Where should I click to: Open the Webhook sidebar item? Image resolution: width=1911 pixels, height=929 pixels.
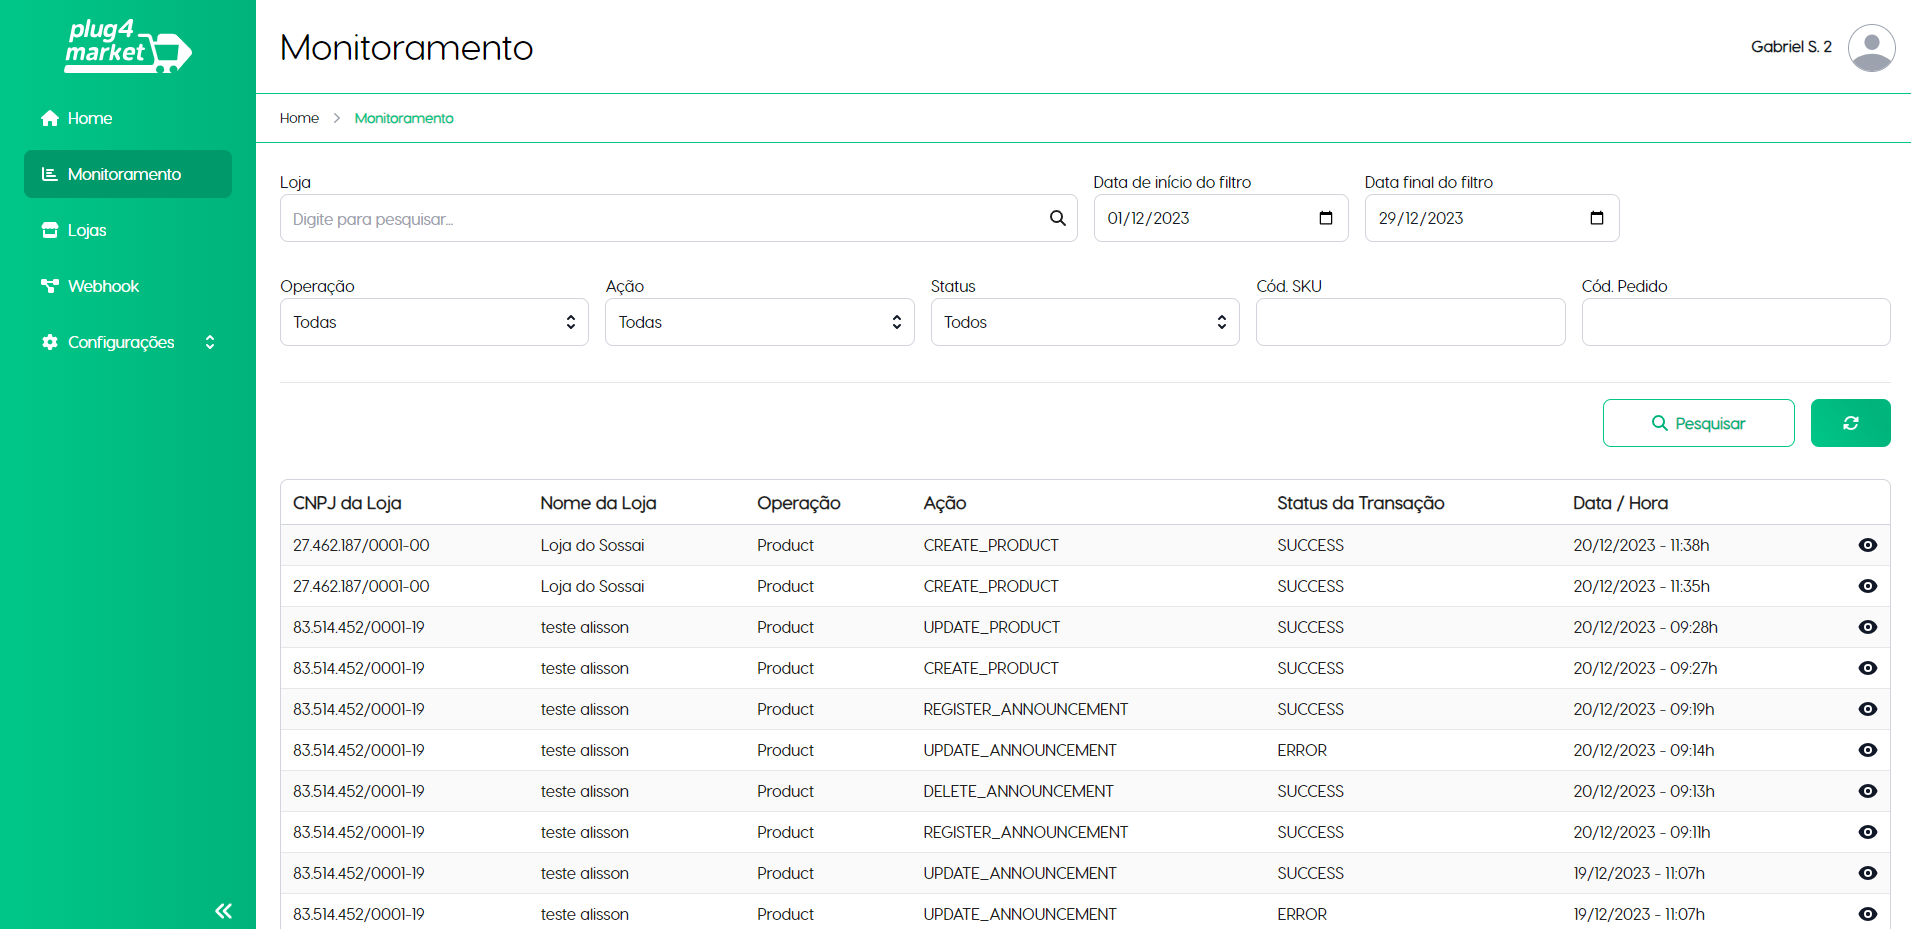(x=103, y=286)
